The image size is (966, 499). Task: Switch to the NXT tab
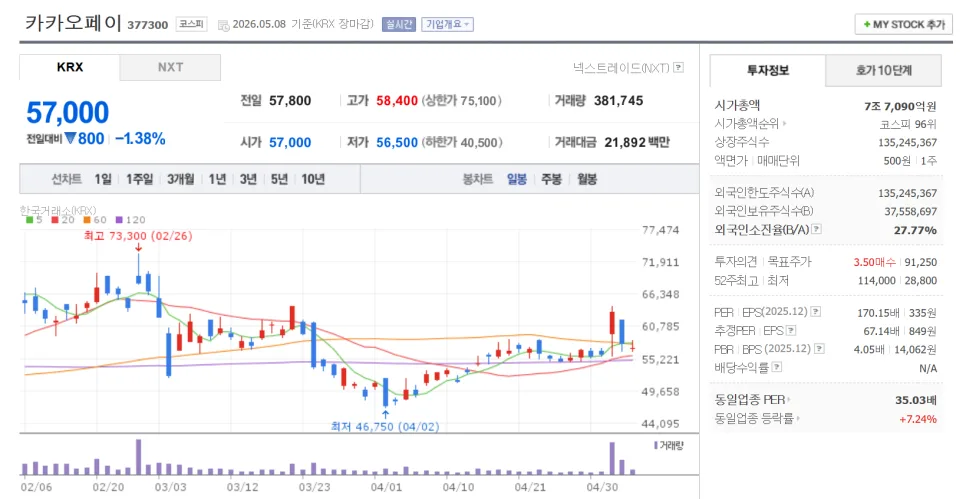[x=170, y=67]
